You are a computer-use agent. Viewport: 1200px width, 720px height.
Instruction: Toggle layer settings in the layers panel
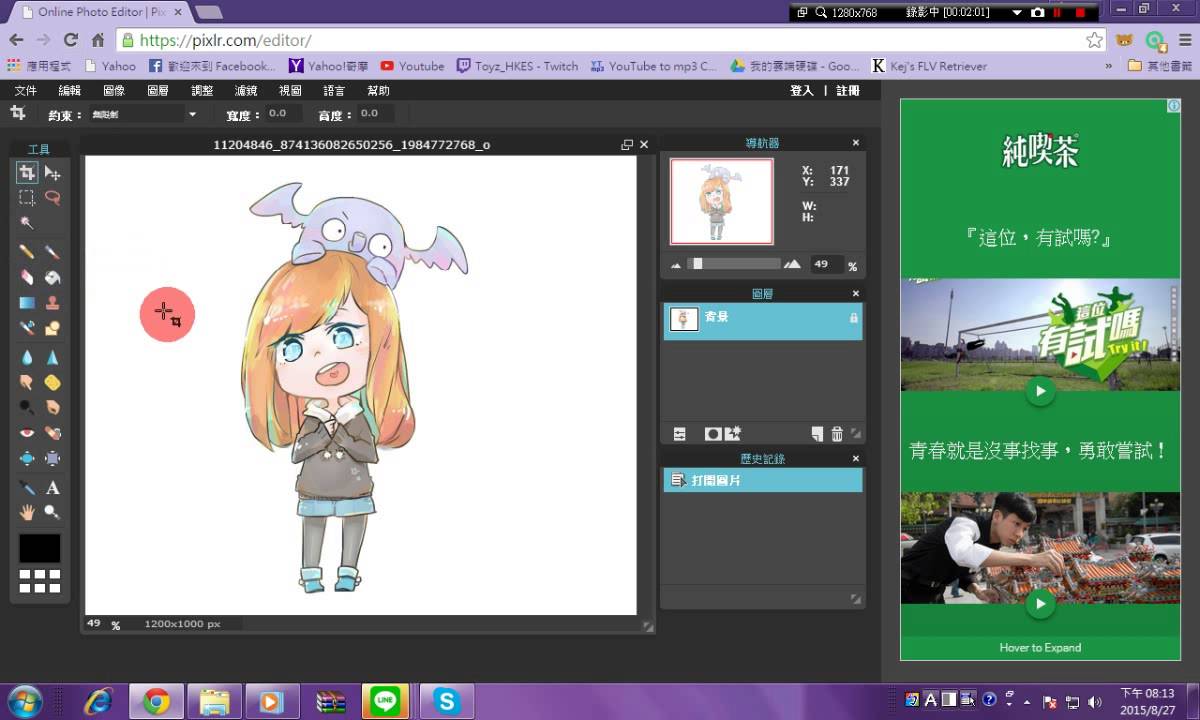point(680,434)
